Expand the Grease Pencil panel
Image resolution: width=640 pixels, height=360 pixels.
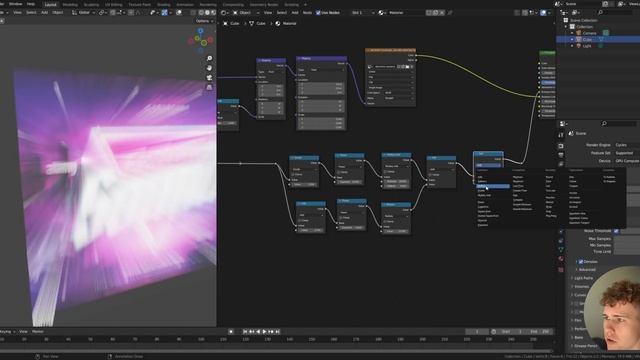[x=584, y=346]
